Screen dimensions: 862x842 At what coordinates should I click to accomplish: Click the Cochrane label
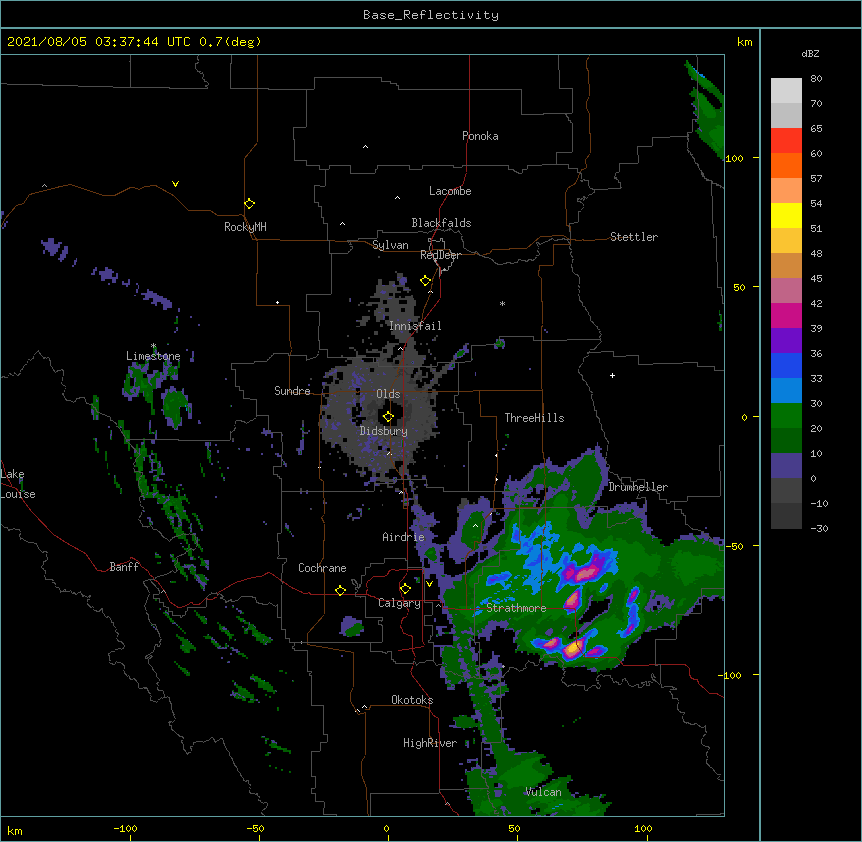(x=322, y=568)
